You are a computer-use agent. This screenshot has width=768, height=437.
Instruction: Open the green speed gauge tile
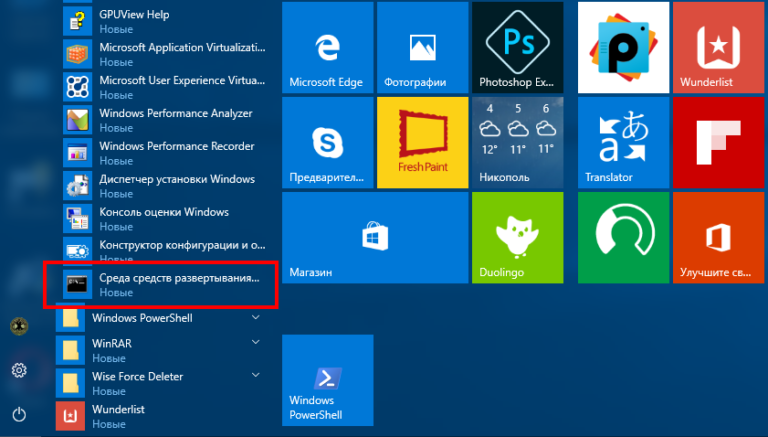[624, 238]
